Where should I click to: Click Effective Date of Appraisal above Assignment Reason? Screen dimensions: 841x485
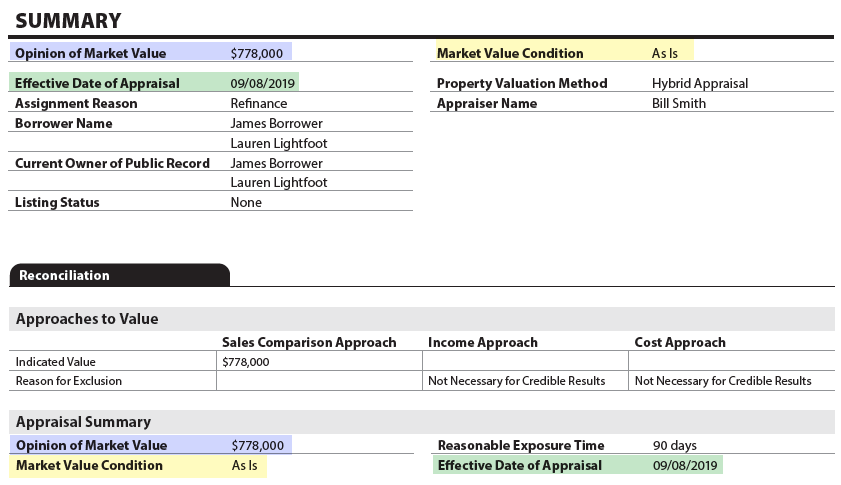pyautogui.click(x=97, y=83)
